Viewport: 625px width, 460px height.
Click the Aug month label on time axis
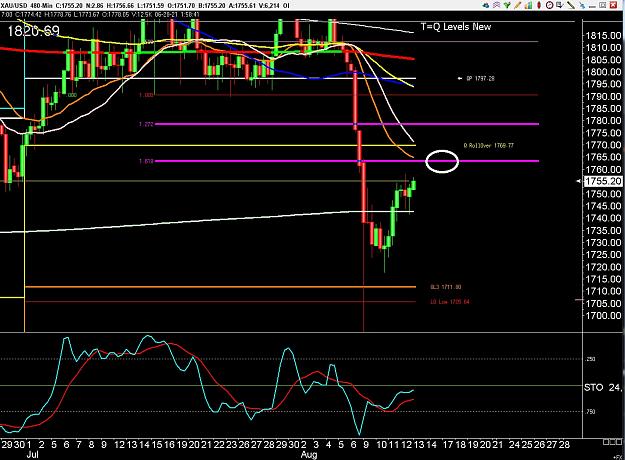[x=309, y=454]
